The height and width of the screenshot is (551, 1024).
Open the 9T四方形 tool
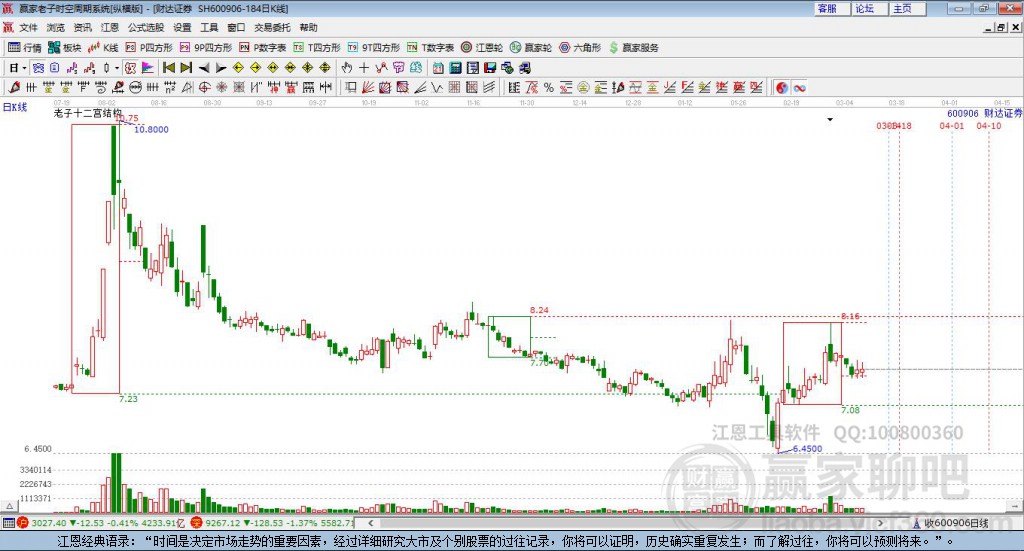tap(374, 48)
